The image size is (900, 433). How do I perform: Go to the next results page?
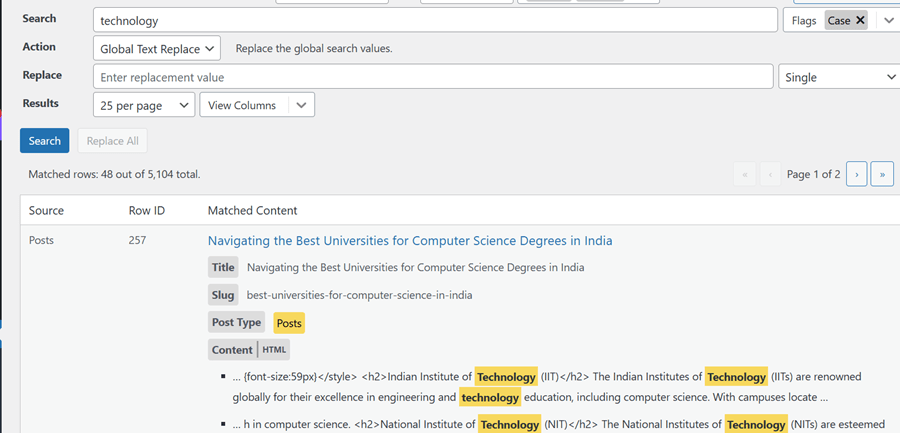click(x=856, y=174)
